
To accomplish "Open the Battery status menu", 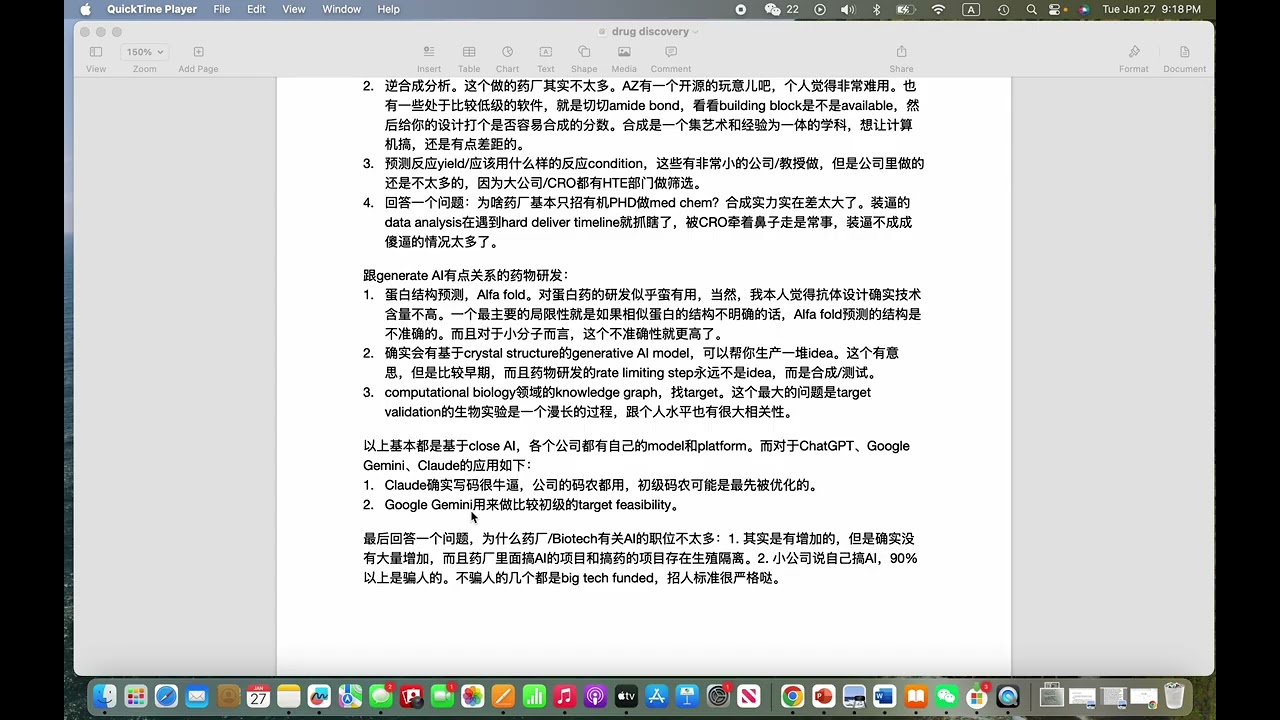I will 906,9.
